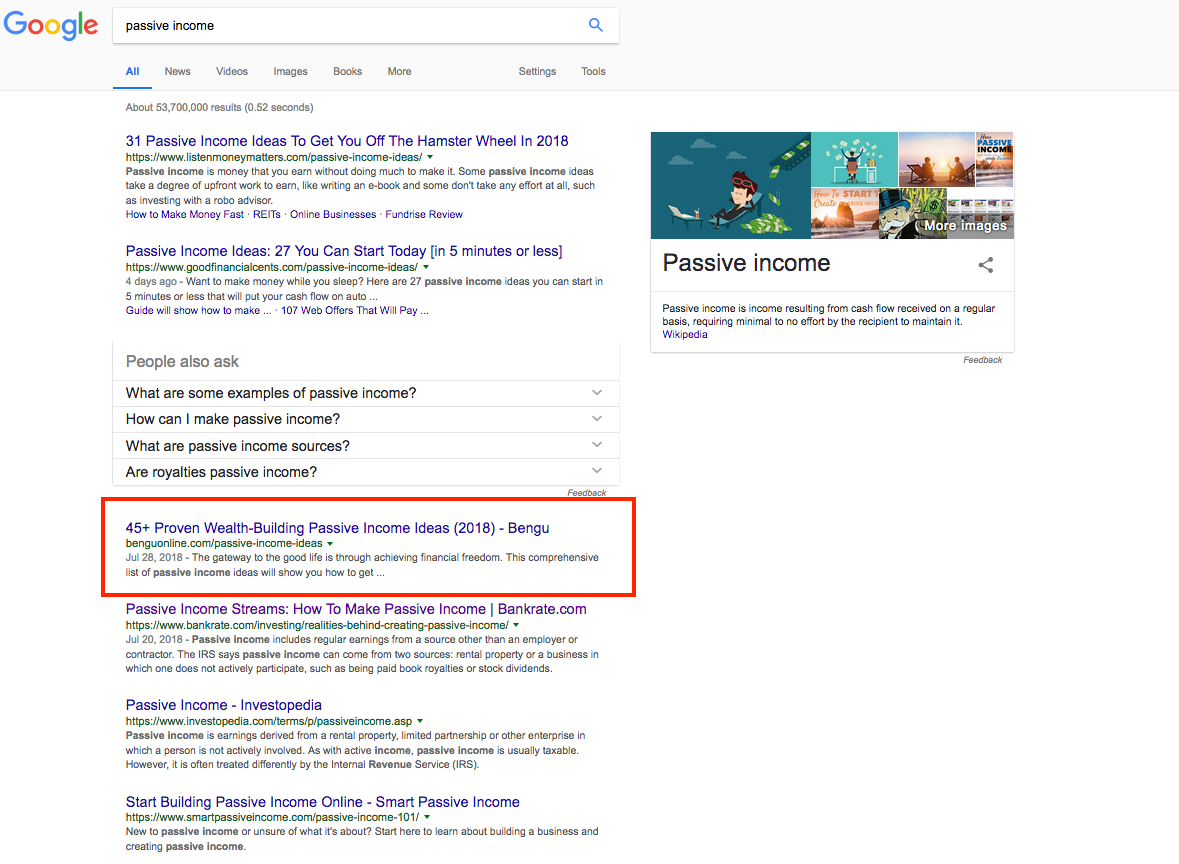Open dropdown arrow beside listenmoneymatters URL
This screenshot has width=1179, height=864.
pos(430,157)
